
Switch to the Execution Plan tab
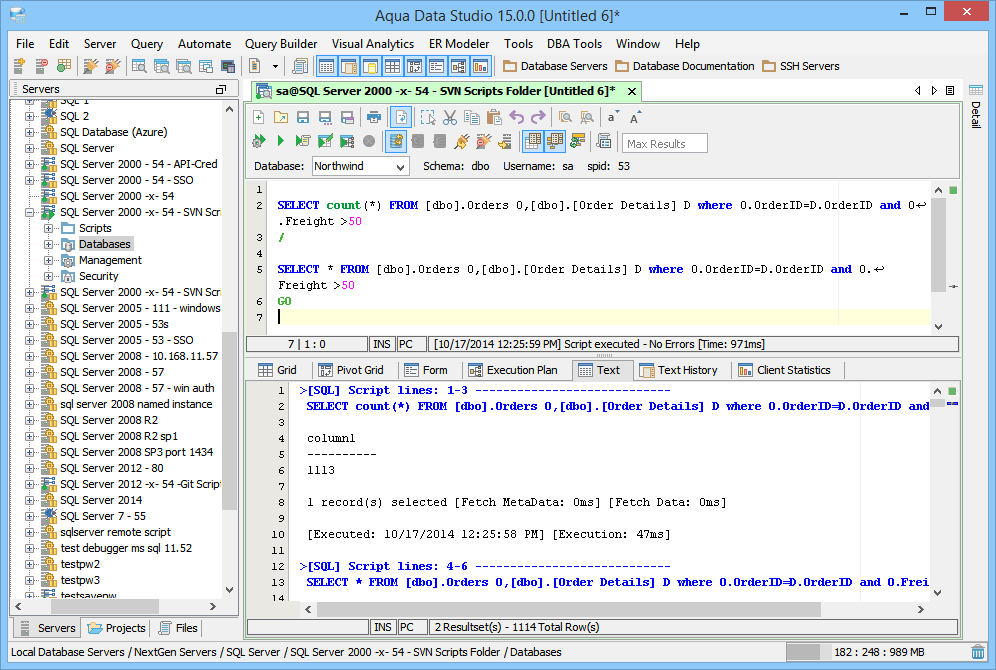(x=512, y=370)
